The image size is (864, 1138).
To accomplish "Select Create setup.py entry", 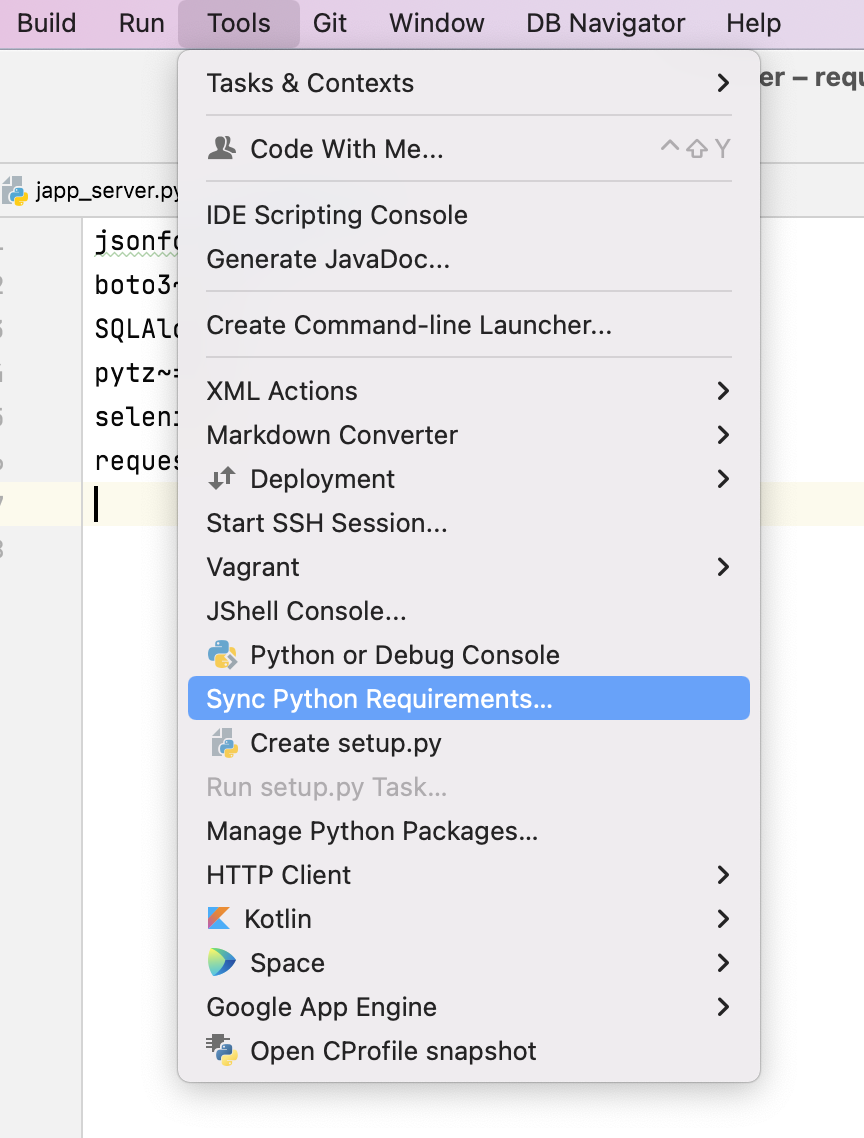I will pos(469,743).
